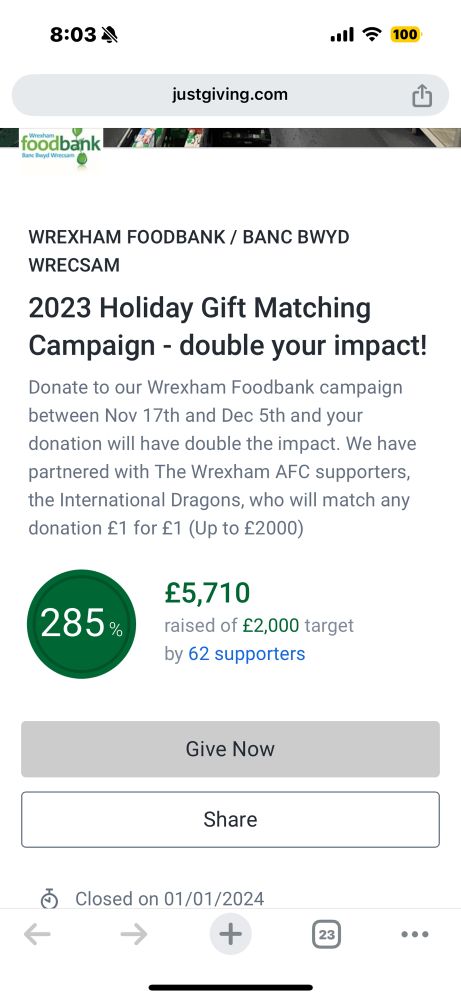Click the Share button

230,820
